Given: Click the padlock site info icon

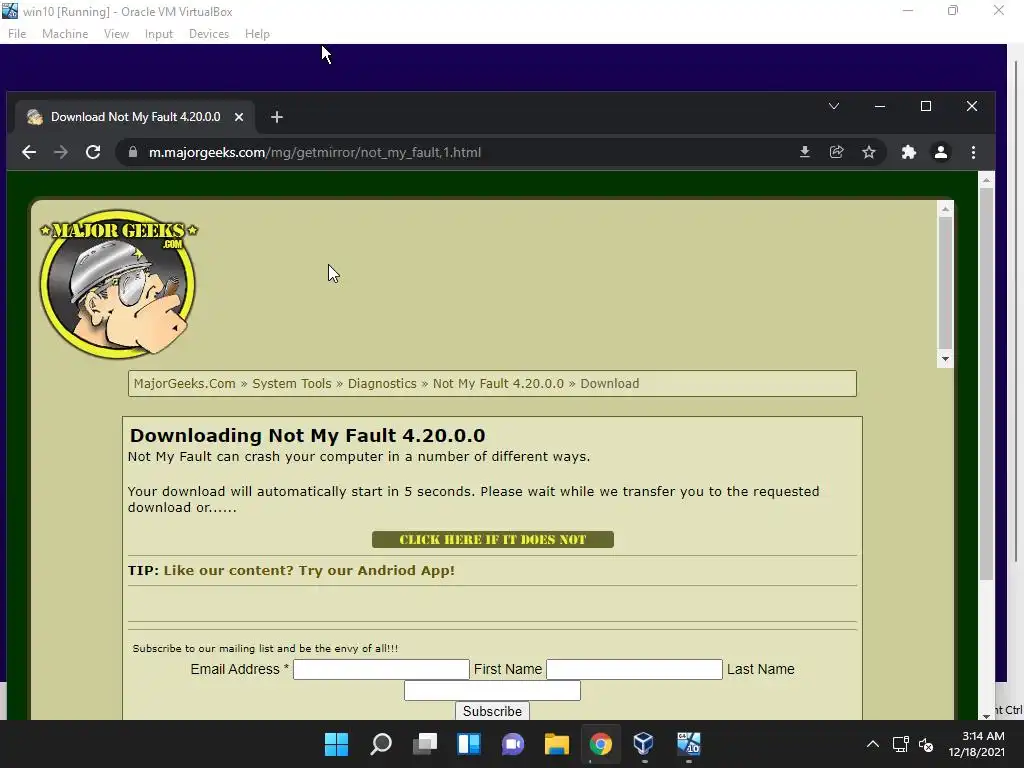Looking at the screenshot, I should tap(133, 152).
